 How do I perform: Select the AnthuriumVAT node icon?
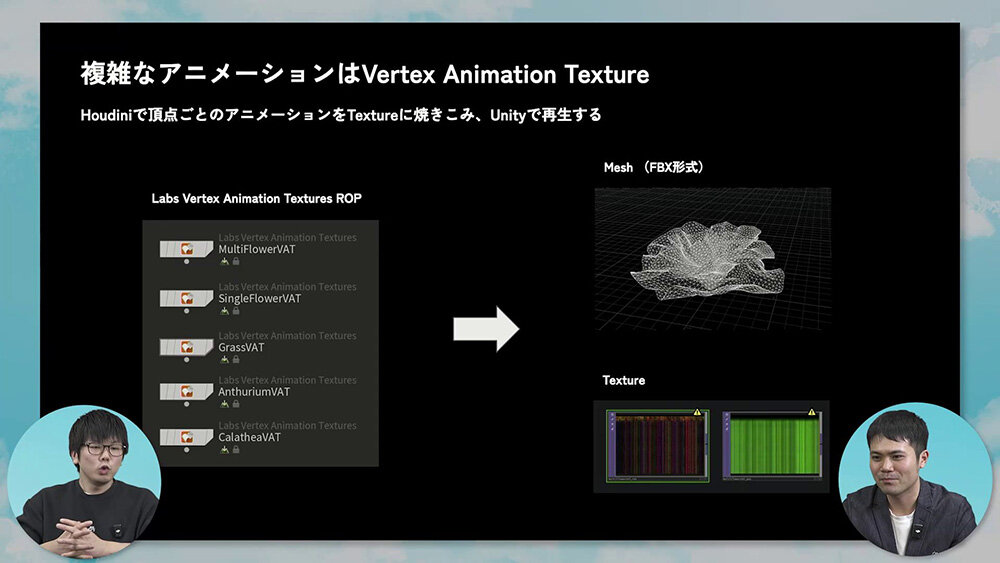185,391
